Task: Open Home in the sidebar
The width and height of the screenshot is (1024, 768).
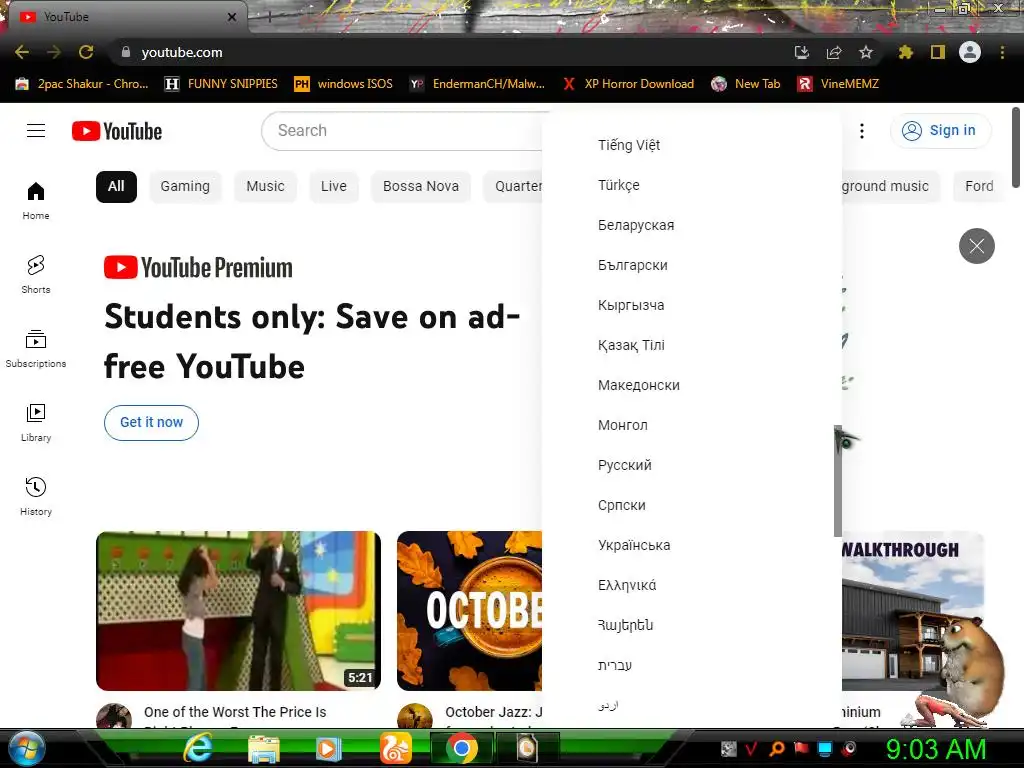Action: 36,200
